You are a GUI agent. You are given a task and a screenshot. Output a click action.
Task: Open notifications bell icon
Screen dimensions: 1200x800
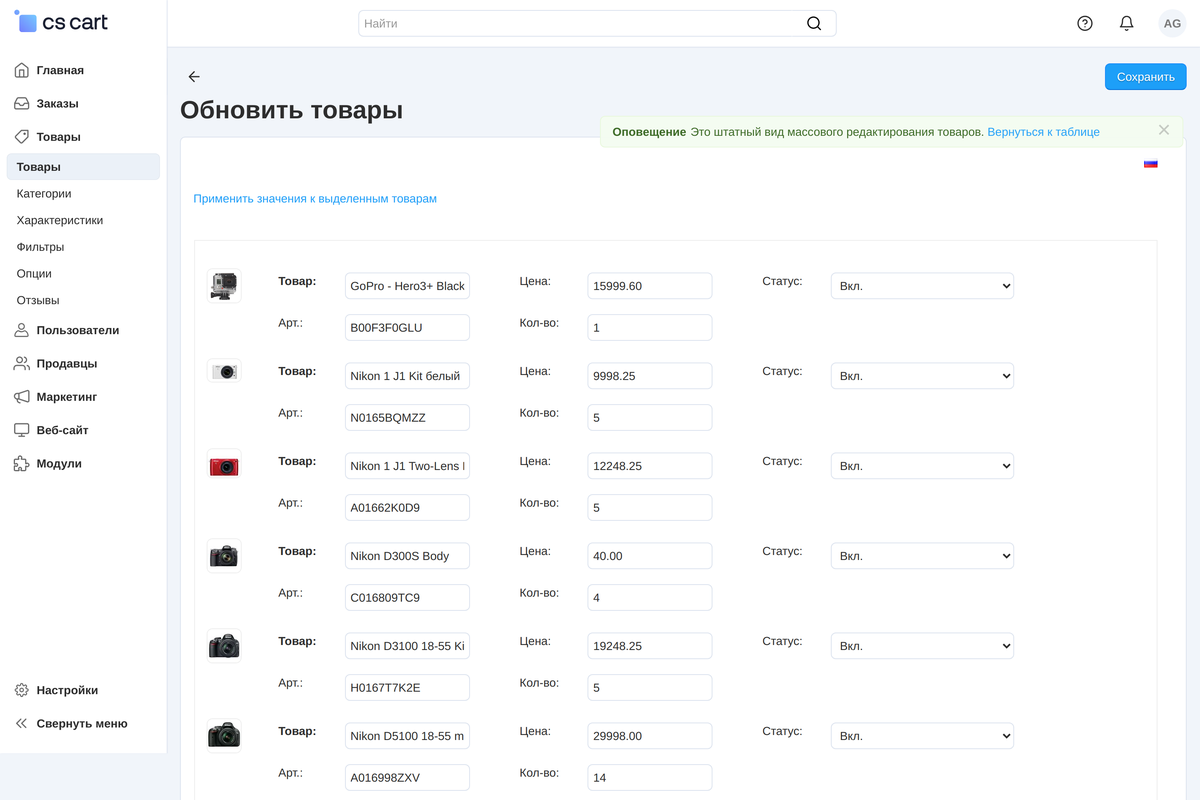tap(1127, 23)
